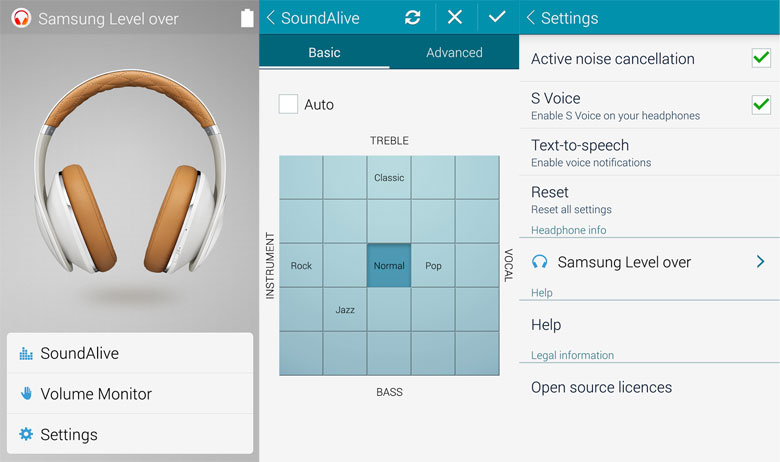Expand Samsung Level over details chevron
Screen dimensions: 780x462
click(x=760, y=262)
